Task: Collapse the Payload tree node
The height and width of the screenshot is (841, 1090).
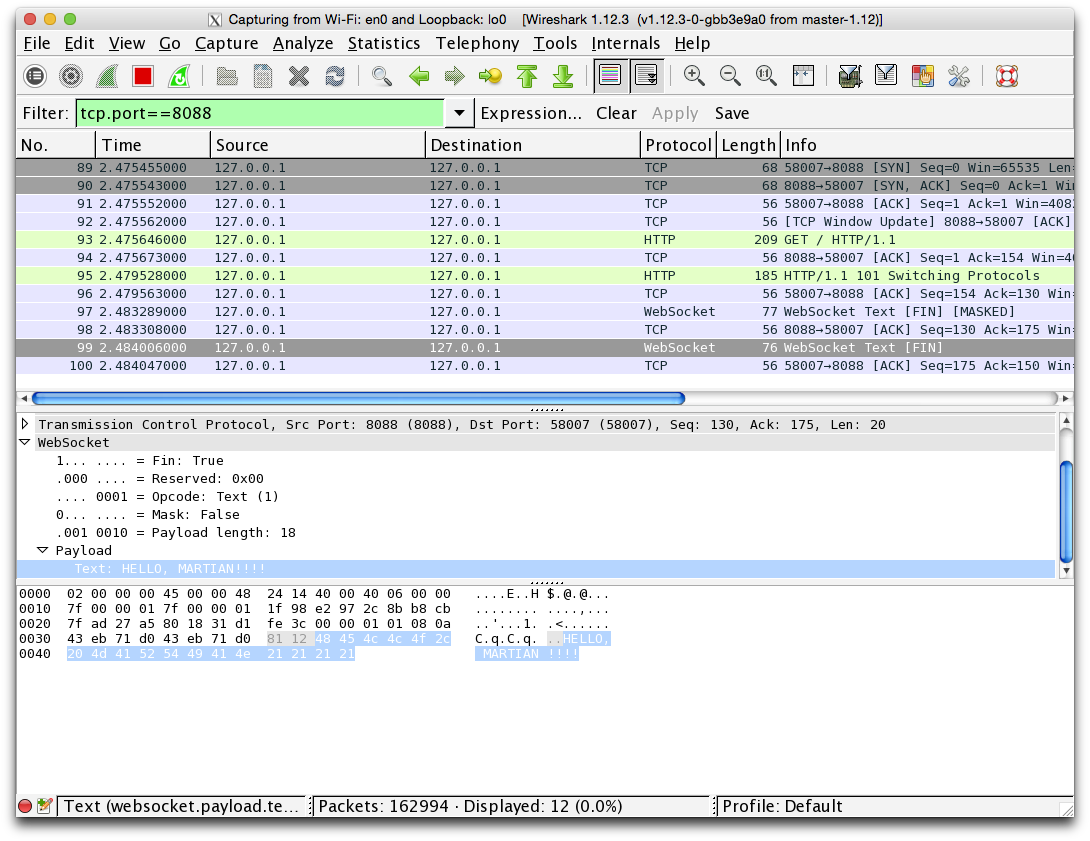Action: click(42, 550)
